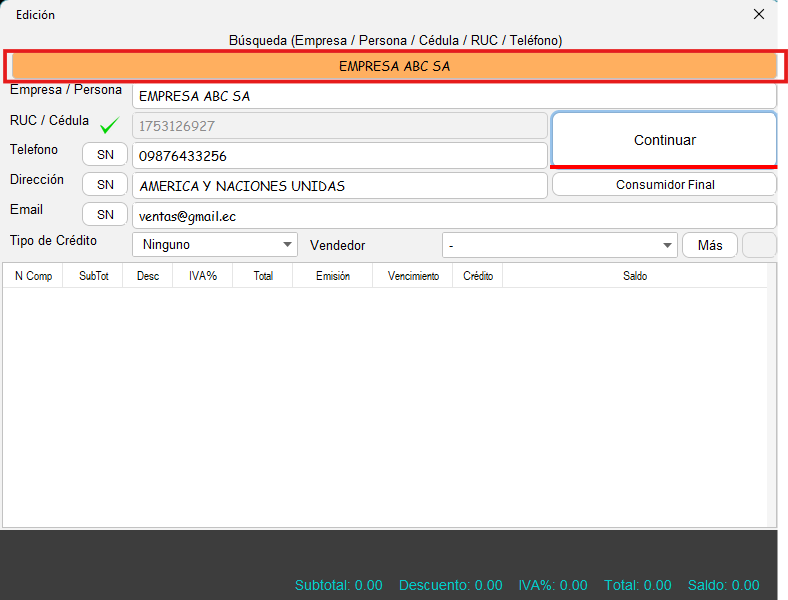Click the Dirección address field
788x600 pixels.
[x=339, y=186]
